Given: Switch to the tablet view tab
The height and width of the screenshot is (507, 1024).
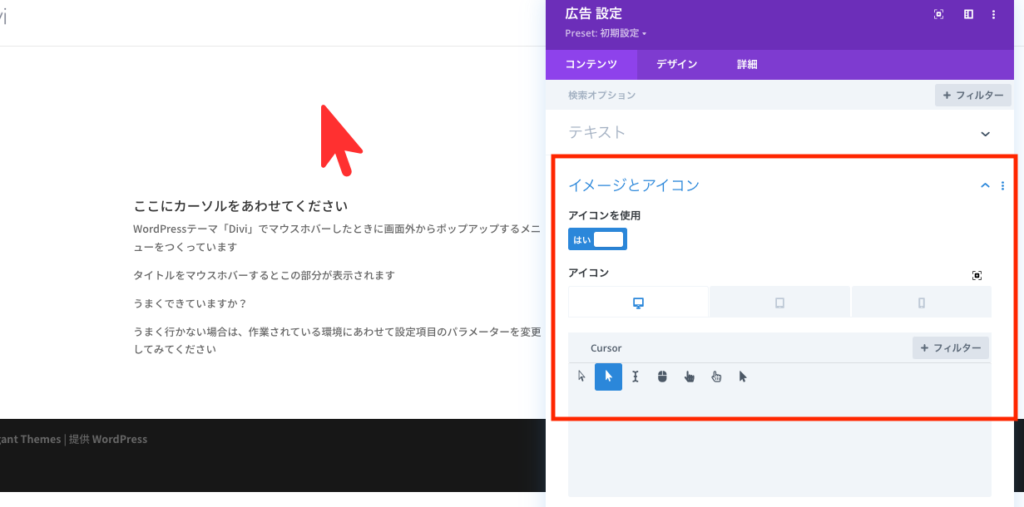Looking at the screenshot, I should pos(780,303).
